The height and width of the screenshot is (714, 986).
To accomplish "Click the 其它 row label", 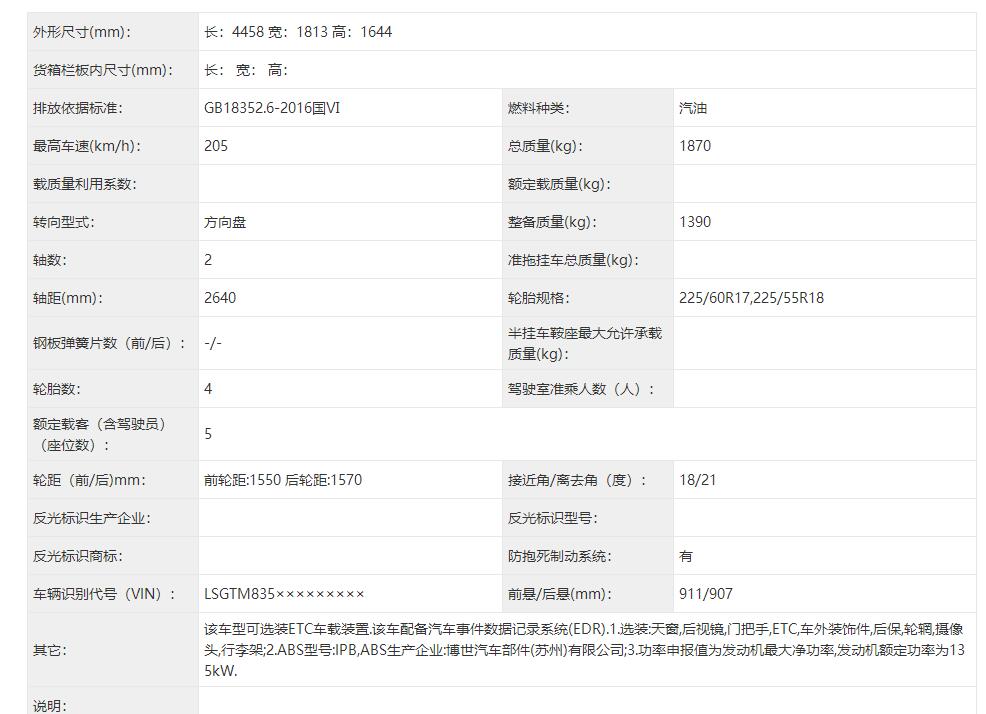I will click(x=49, y=650).
